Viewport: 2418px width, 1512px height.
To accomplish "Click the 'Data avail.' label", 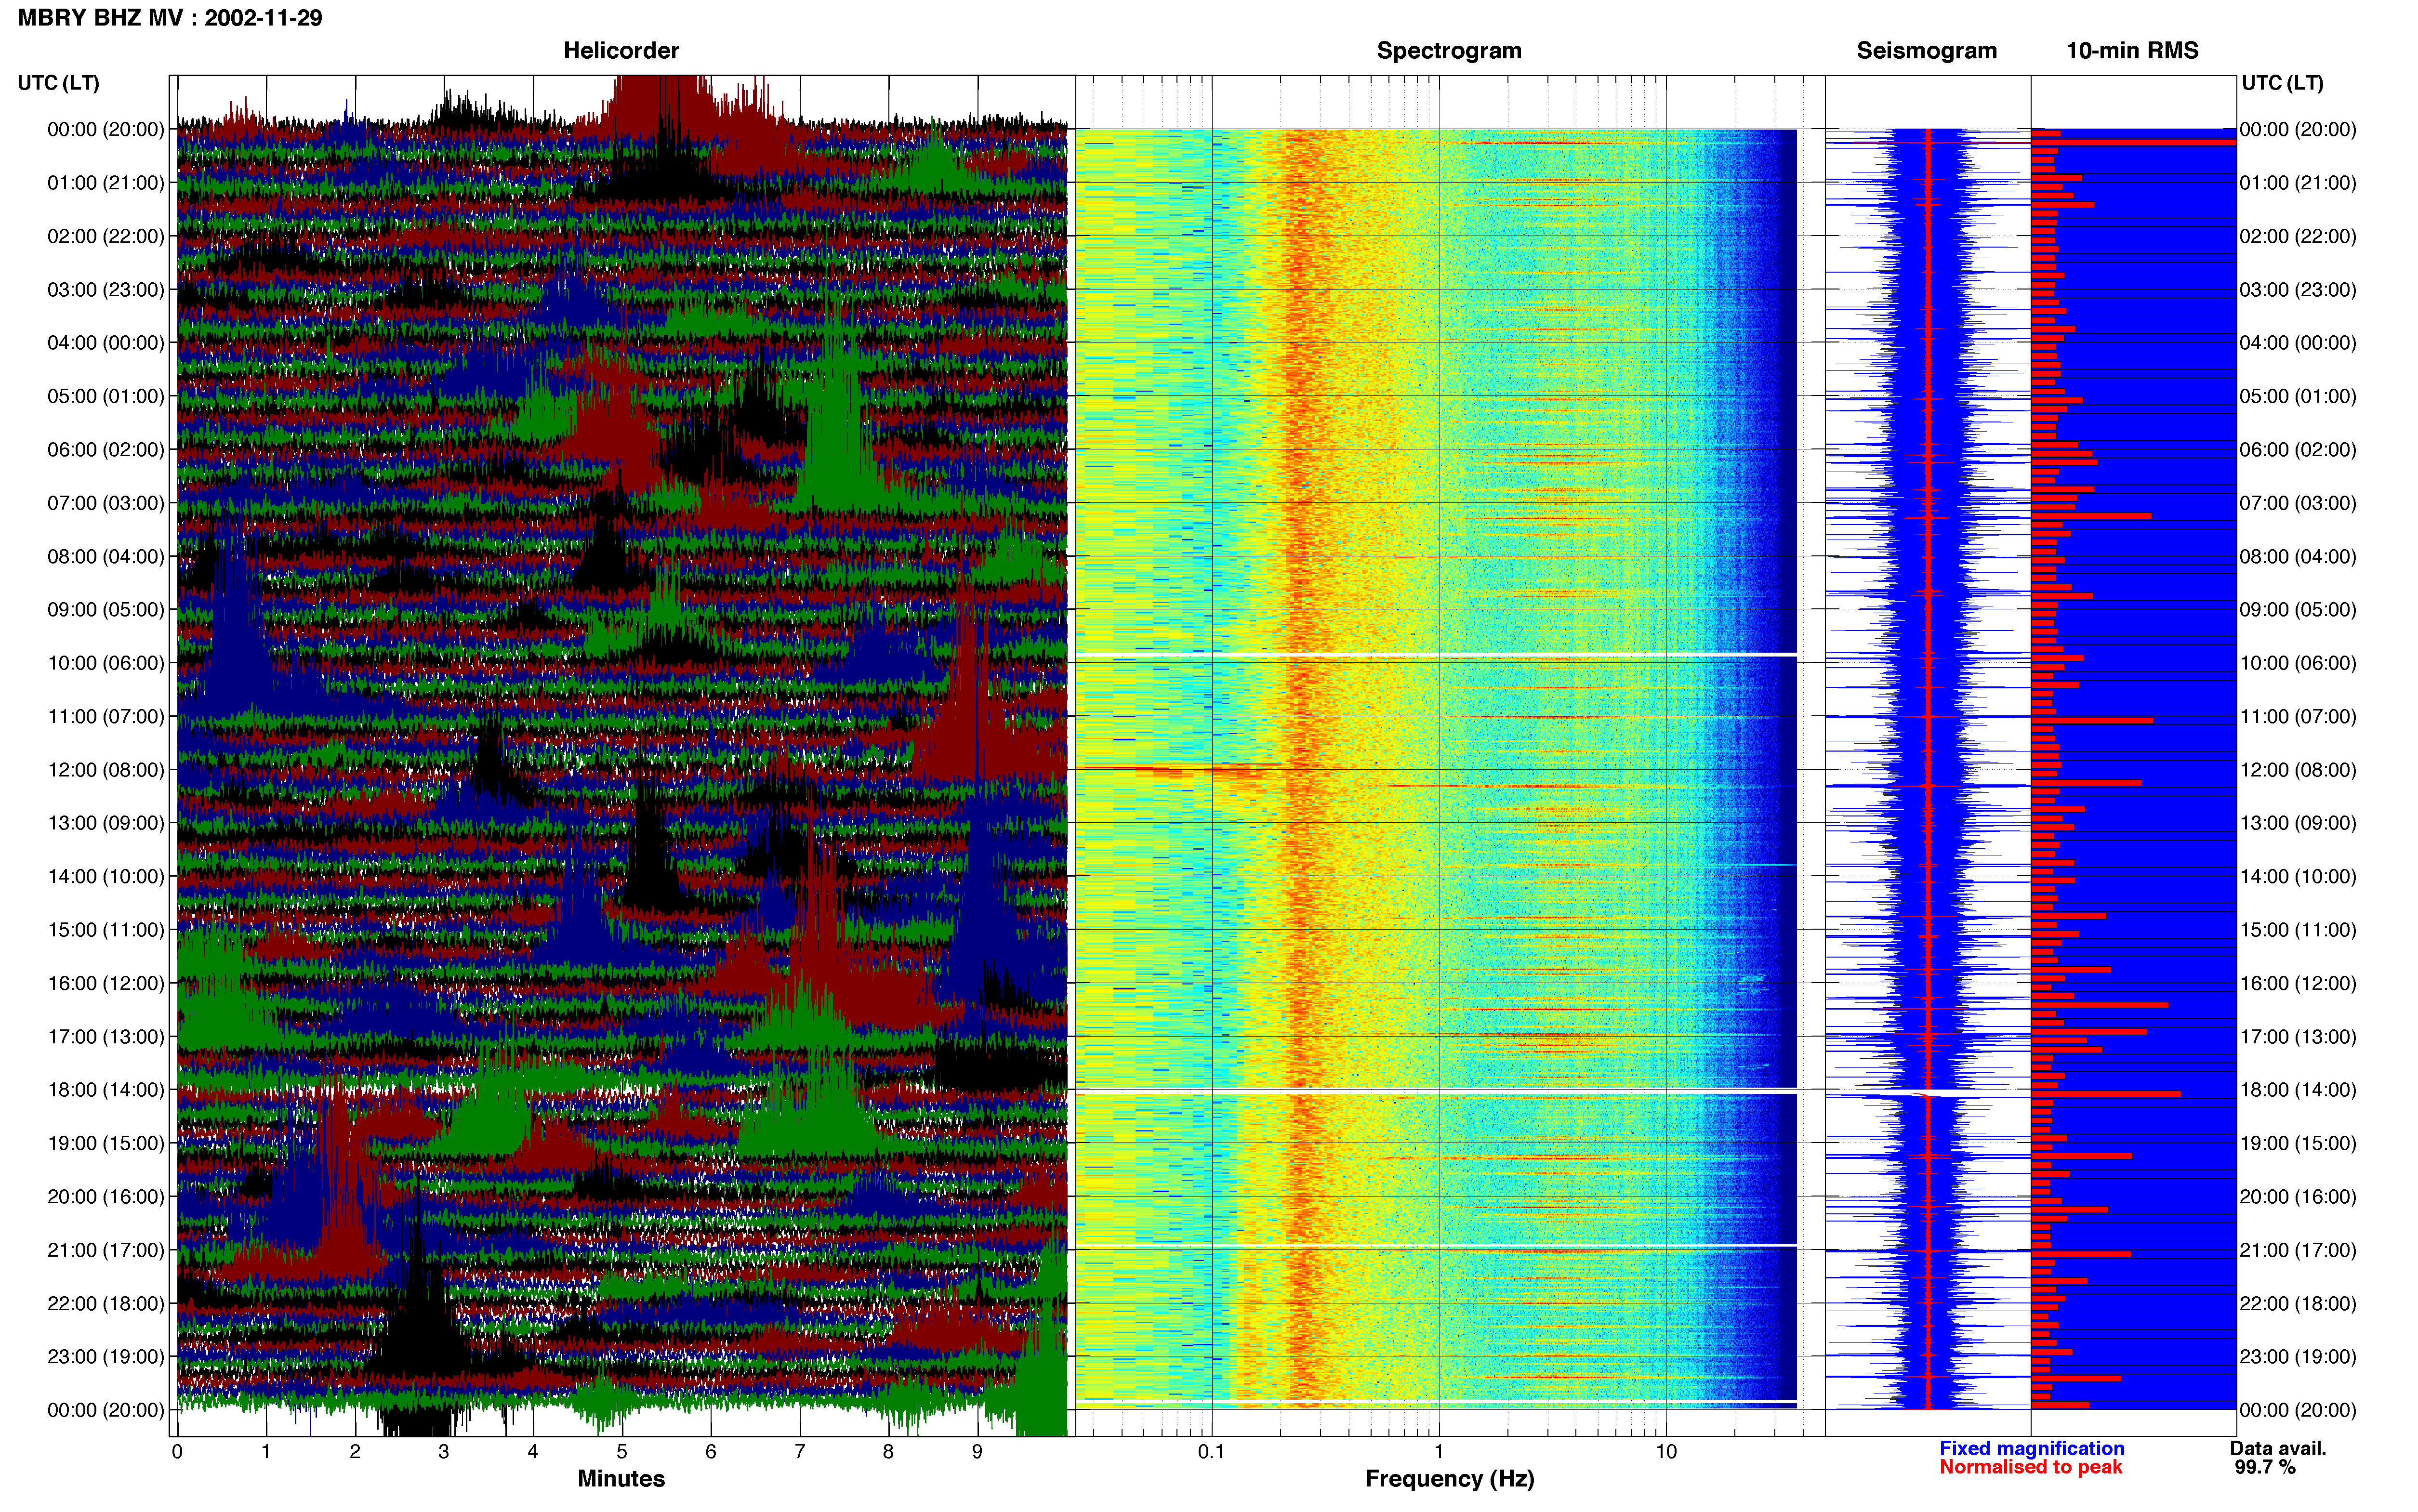I will click(2278, 1448).
